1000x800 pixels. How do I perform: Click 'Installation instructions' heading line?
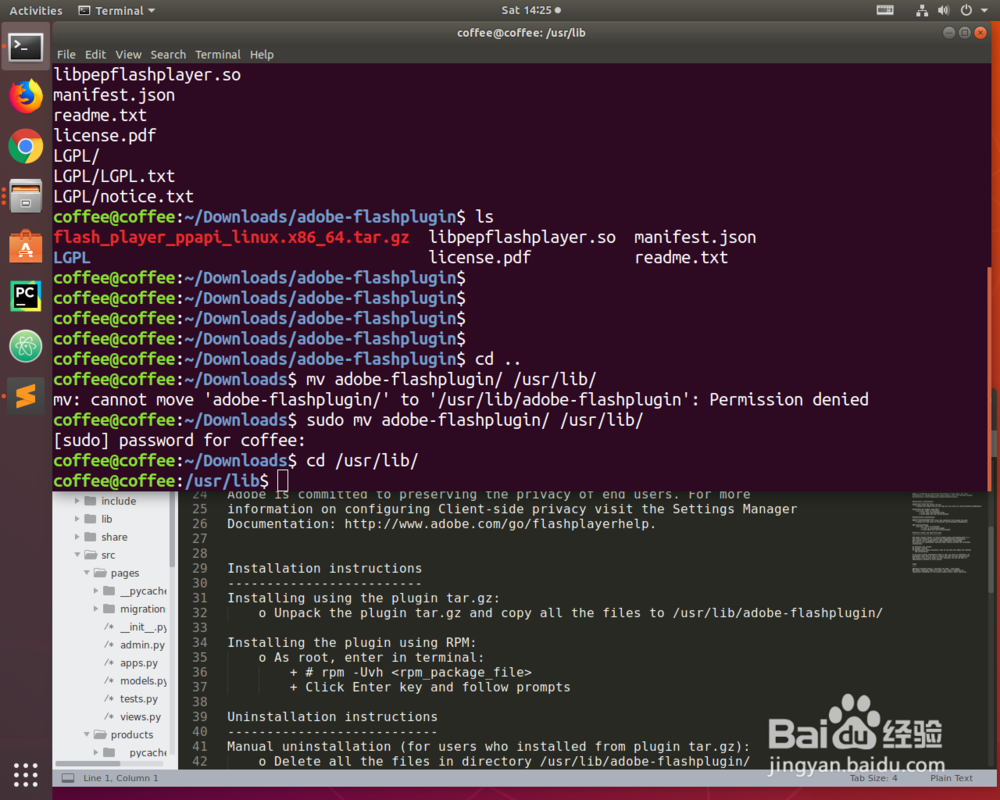[325, 568]
